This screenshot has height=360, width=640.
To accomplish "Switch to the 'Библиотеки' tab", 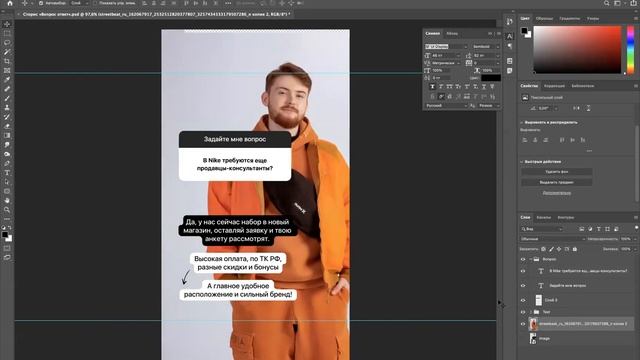I will (582, 86).
